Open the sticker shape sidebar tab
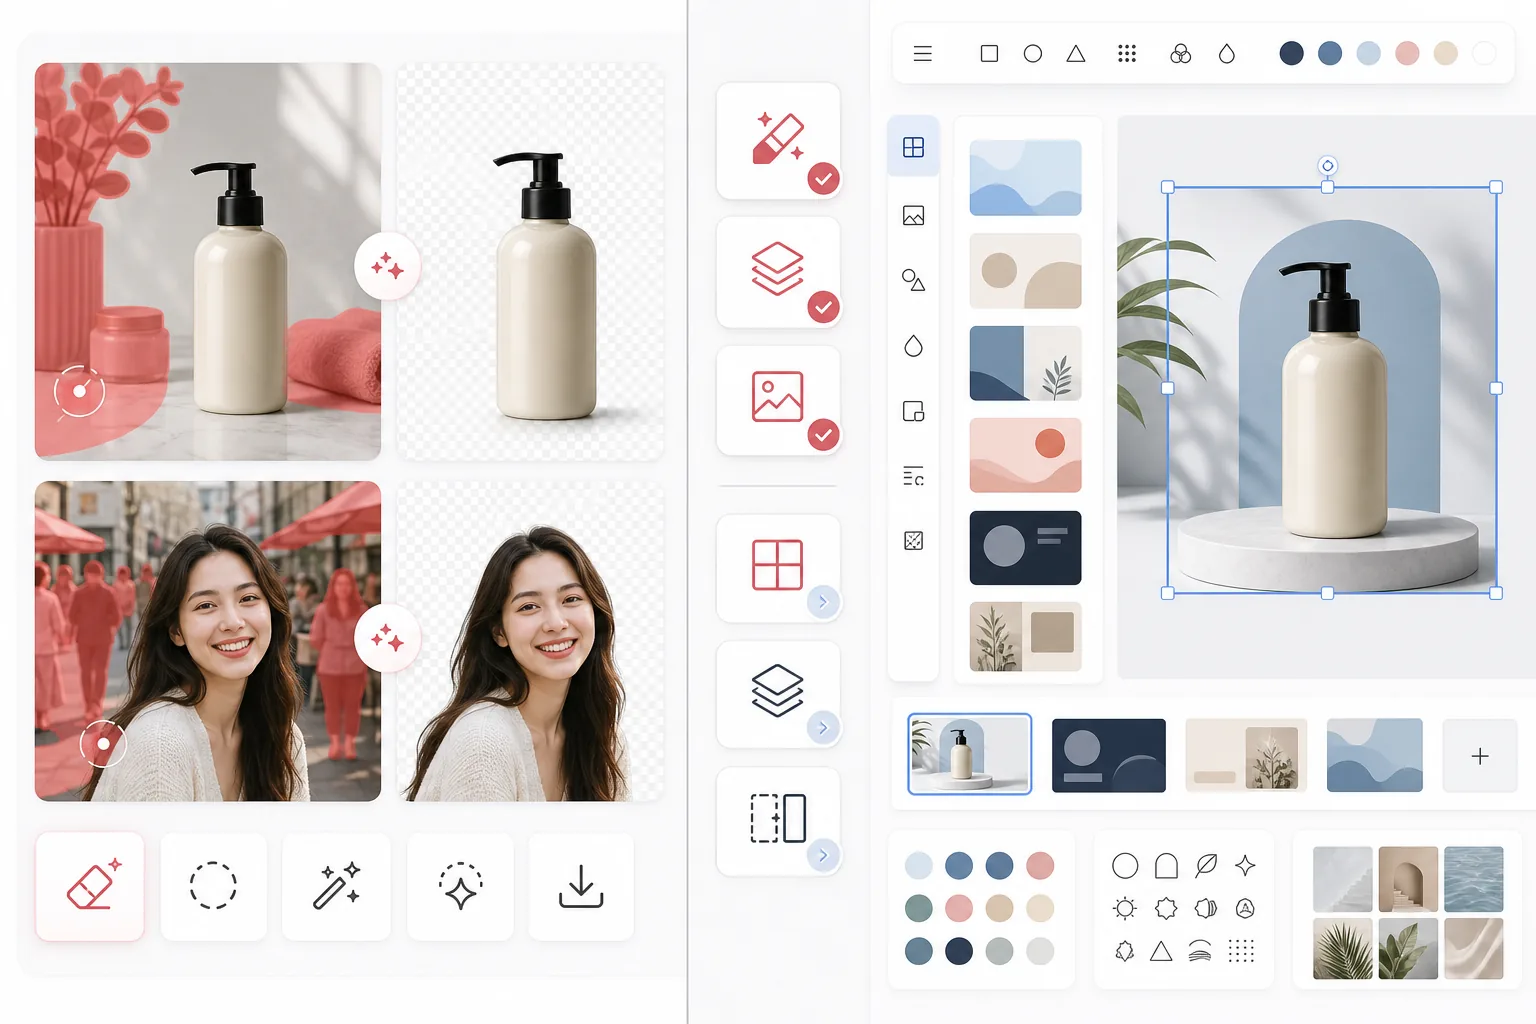 913,411
